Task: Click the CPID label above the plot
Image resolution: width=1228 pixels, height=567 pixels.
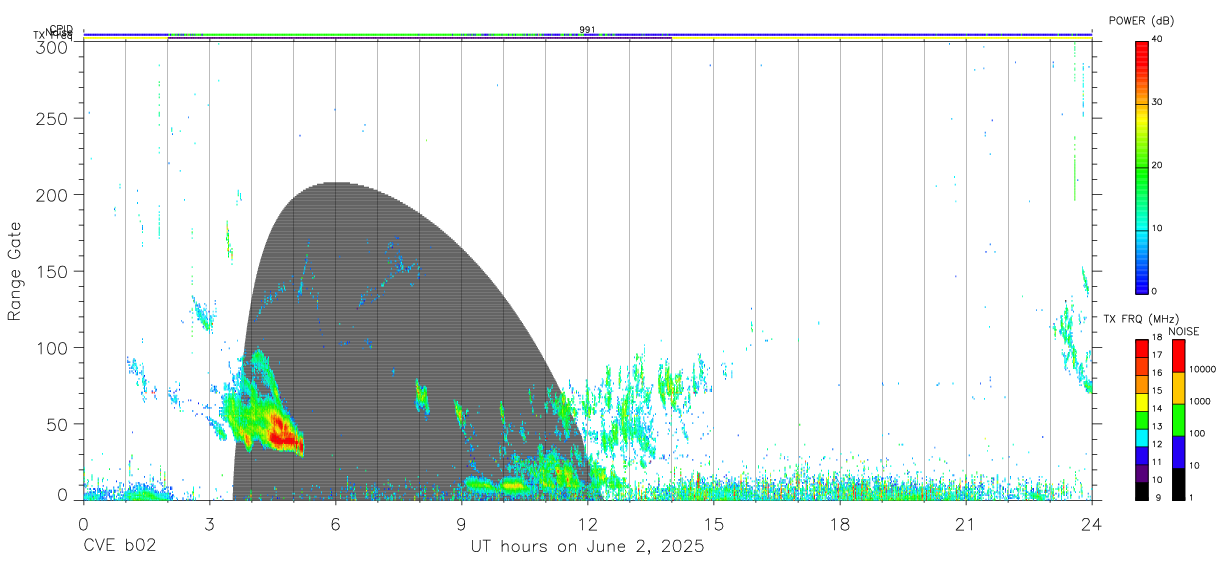Action: pos(61,29)
